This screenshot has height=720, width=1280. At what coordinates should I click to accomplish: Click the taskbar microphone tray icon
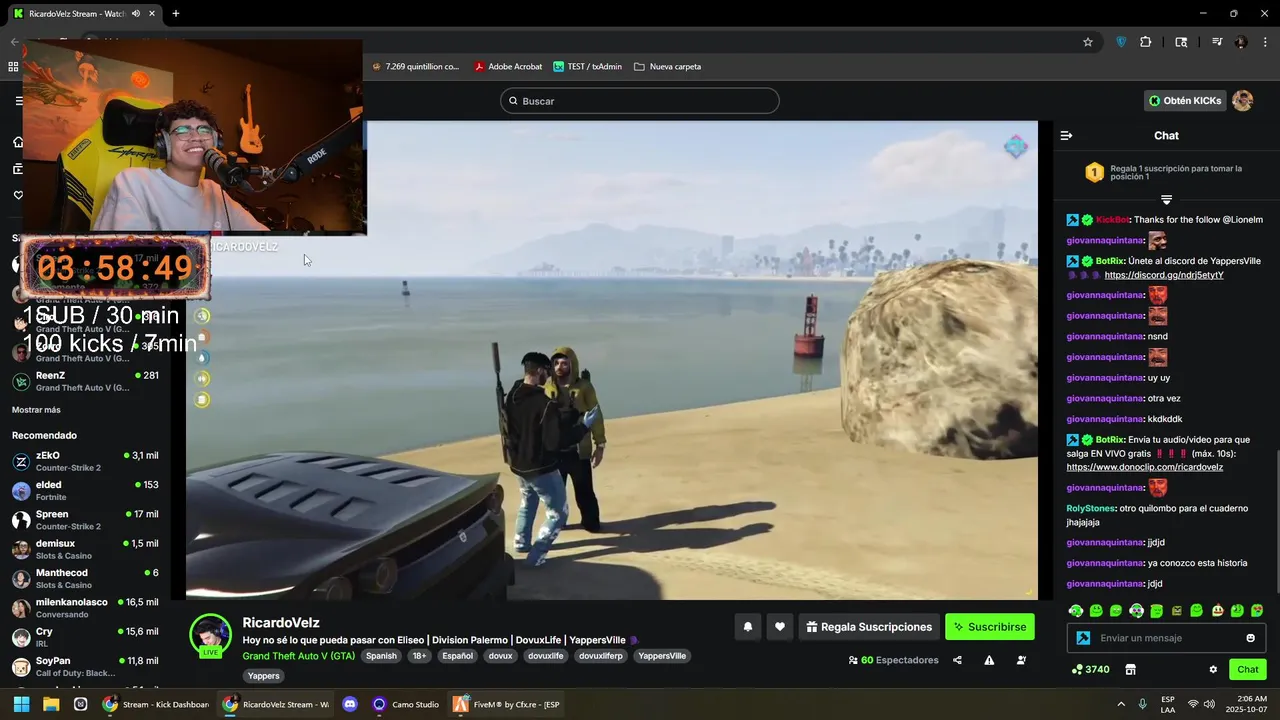(1142, 704)
